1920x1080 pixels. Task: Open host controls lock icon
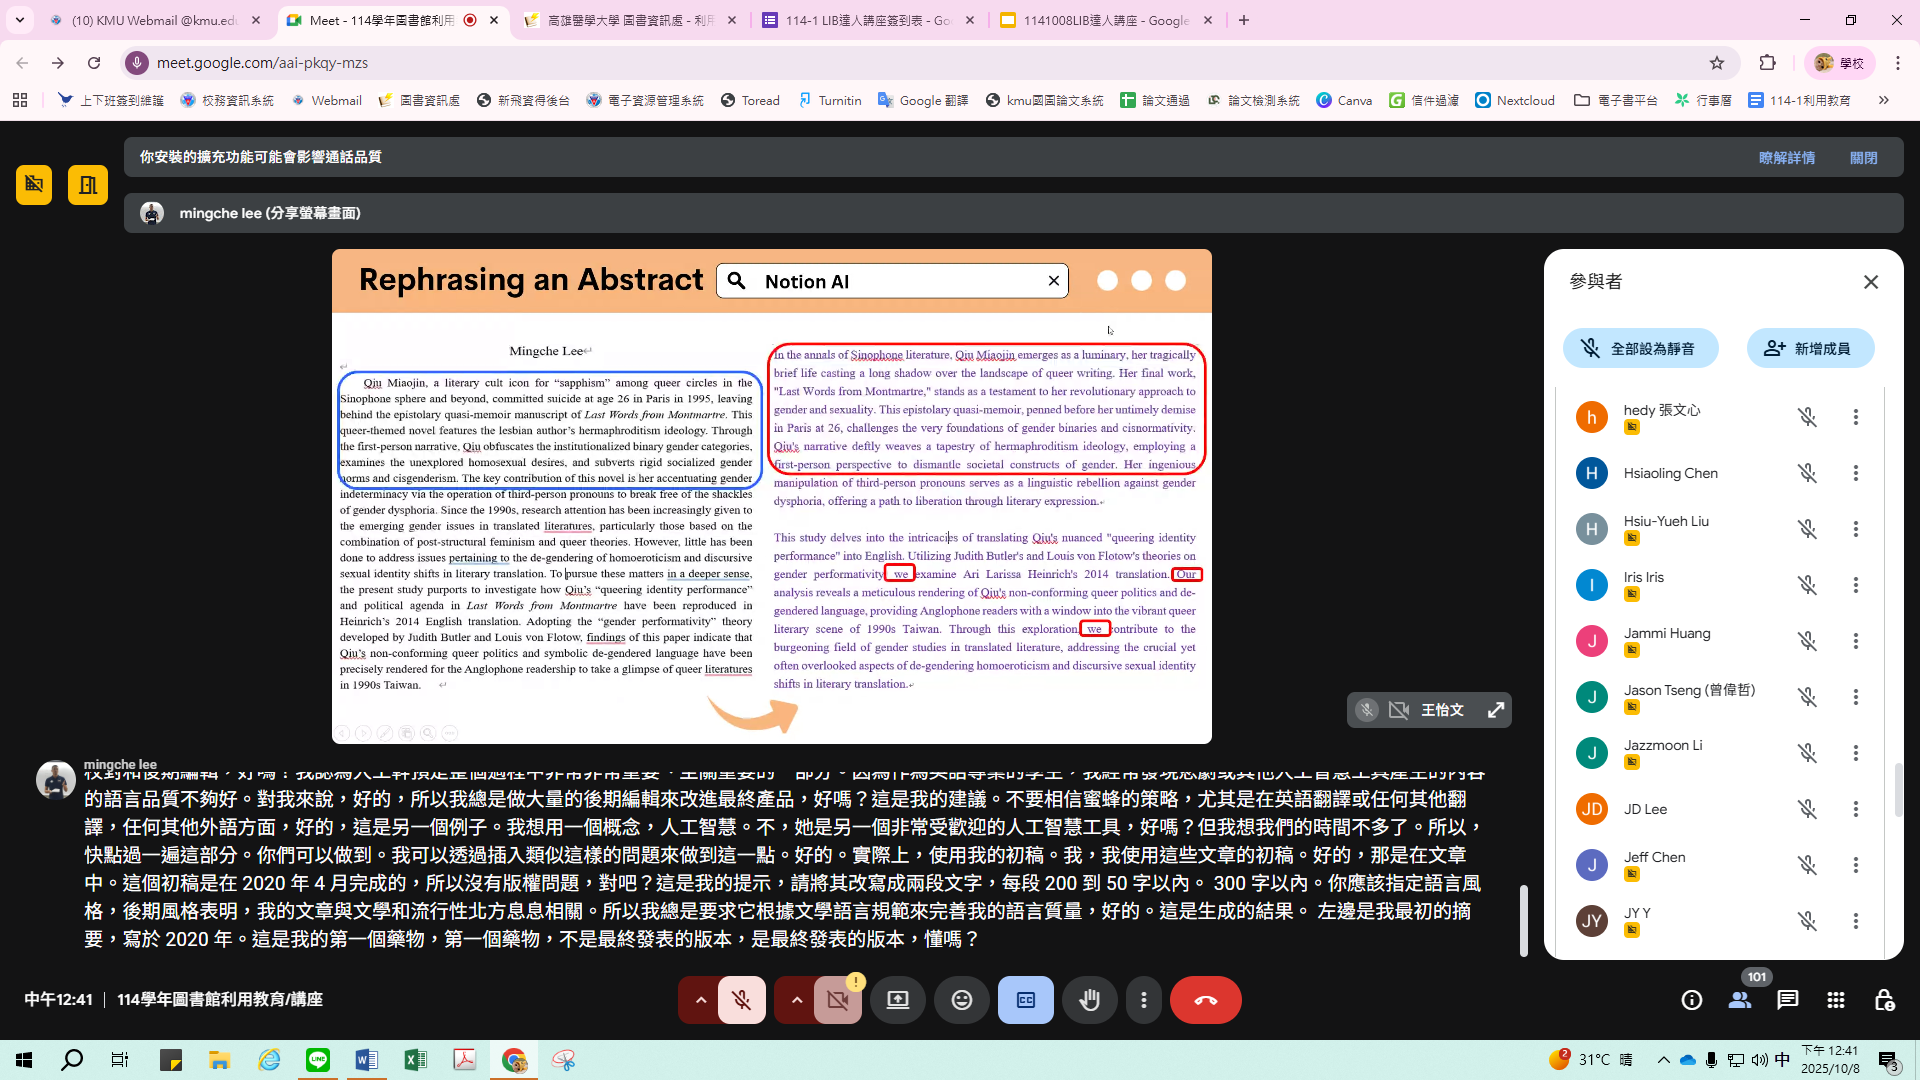coord(1884,1000)
